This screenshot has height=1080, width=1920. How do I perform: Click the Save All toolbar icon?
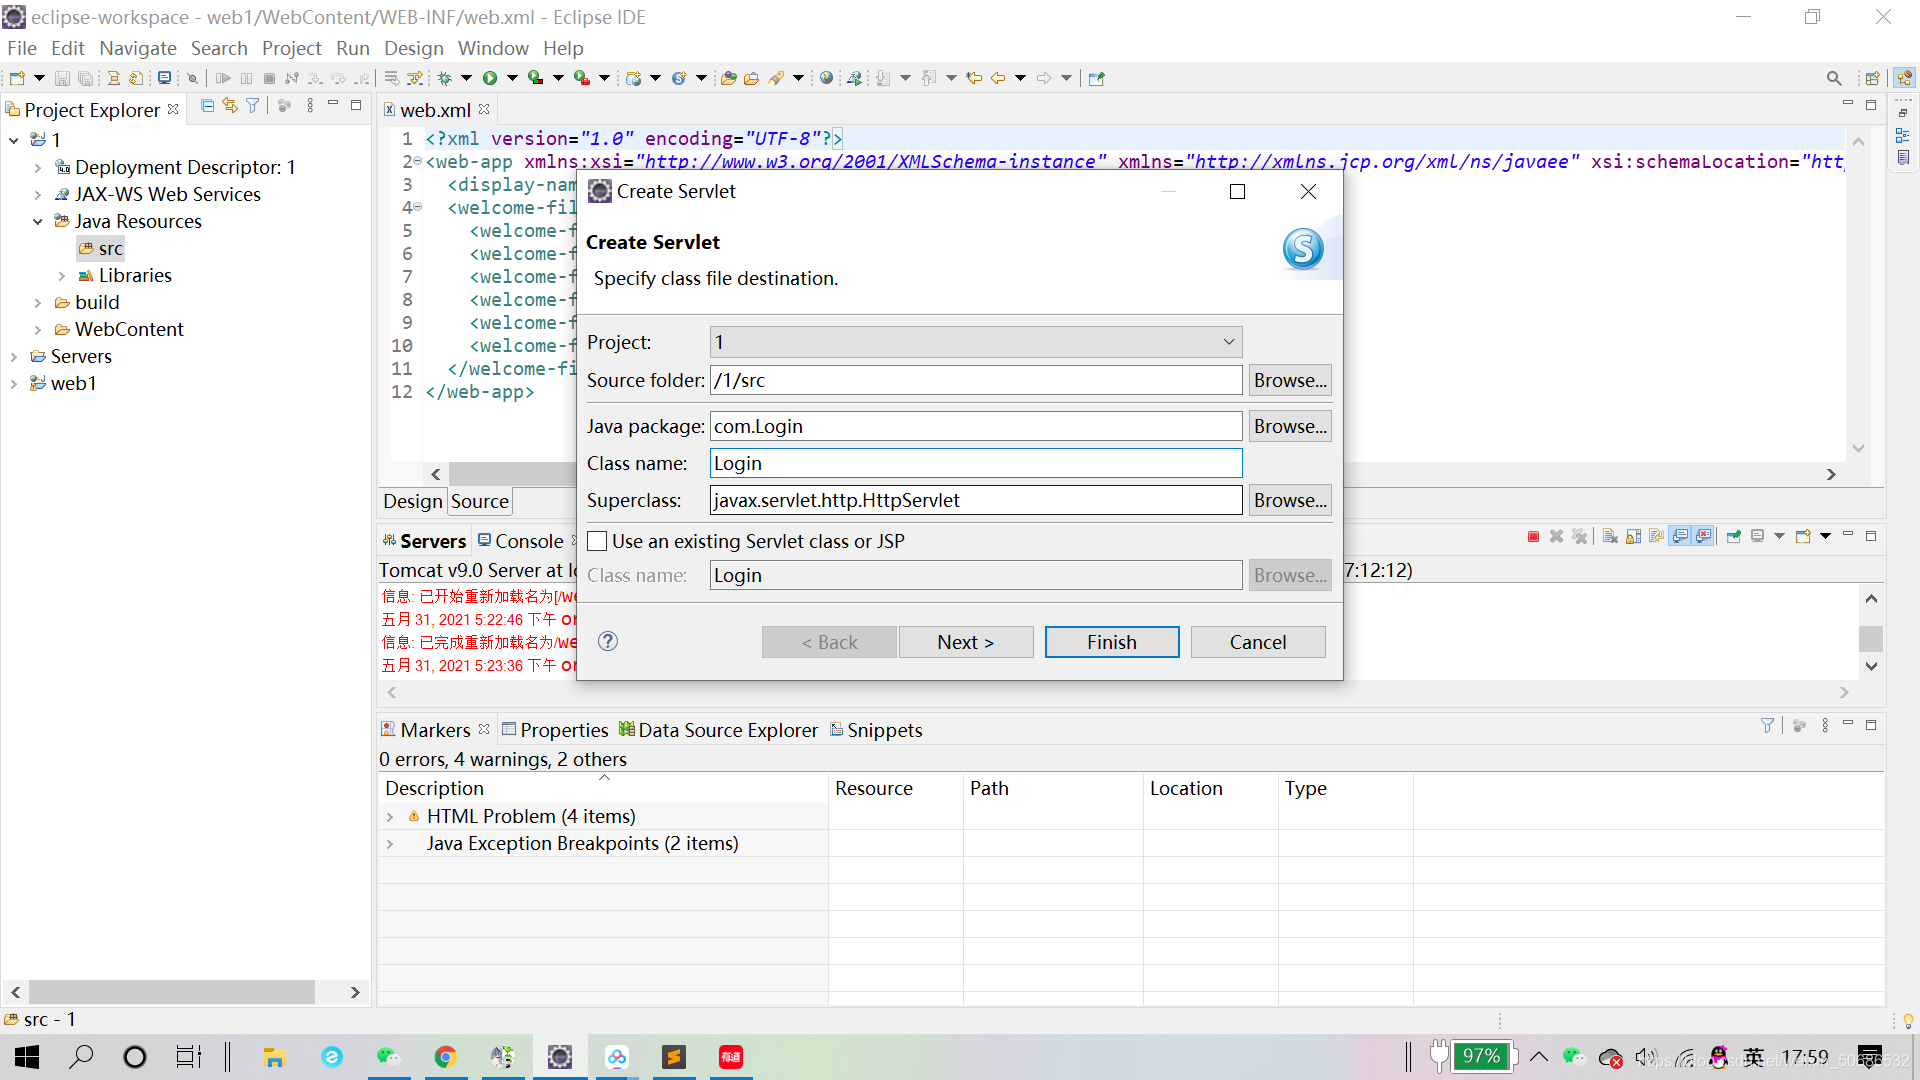click(86, 78)
